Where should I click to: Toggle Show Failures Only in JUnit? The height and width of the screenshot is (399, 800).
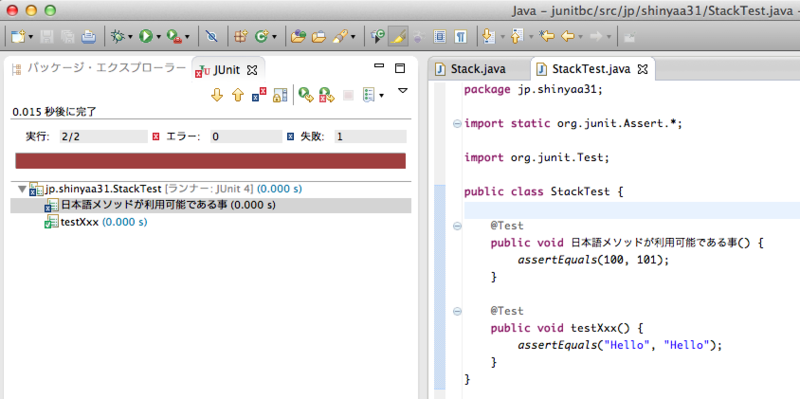pos(259,94)
